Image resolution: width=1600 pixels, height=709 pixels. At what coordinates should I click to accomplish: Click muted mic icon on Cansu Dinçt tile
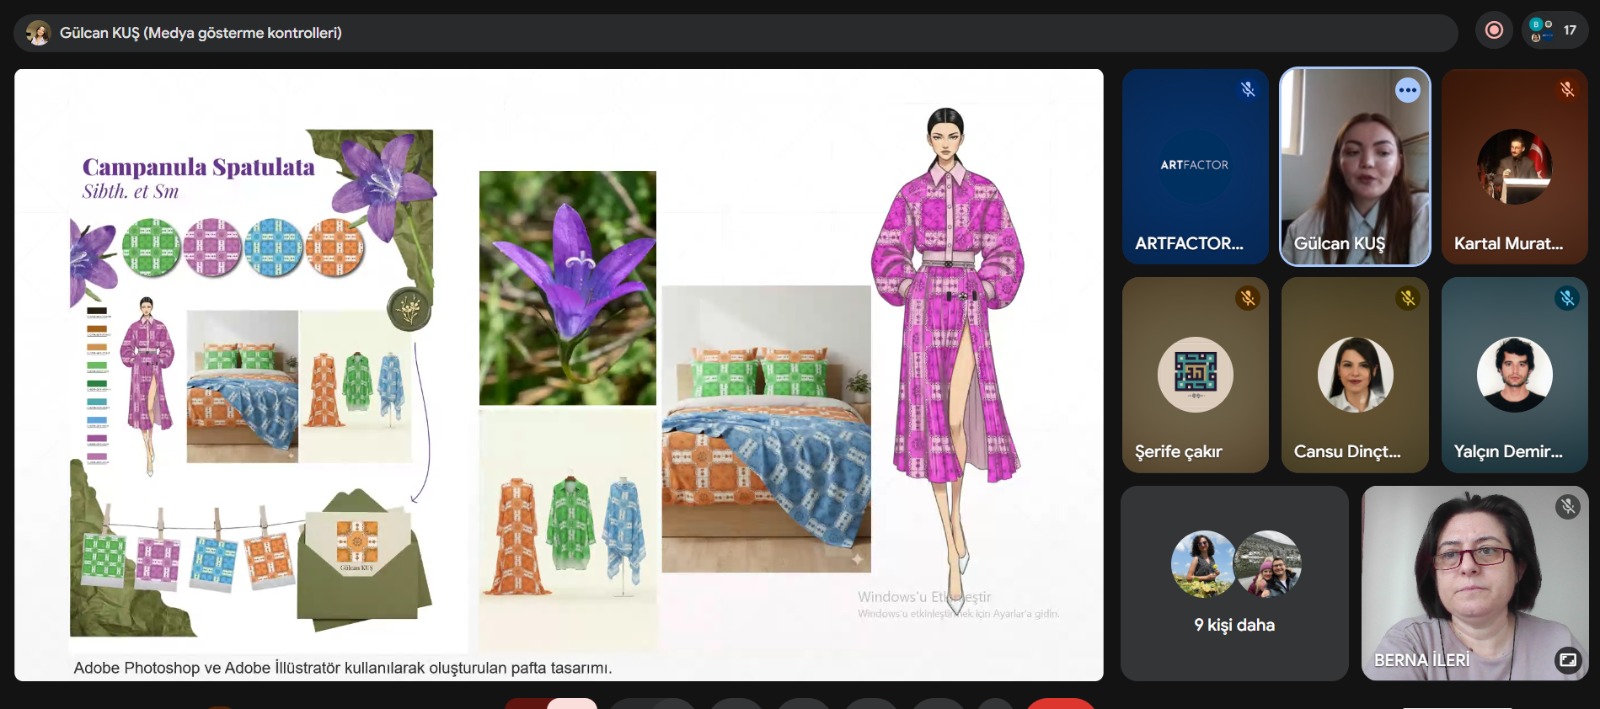[1407, 298]
